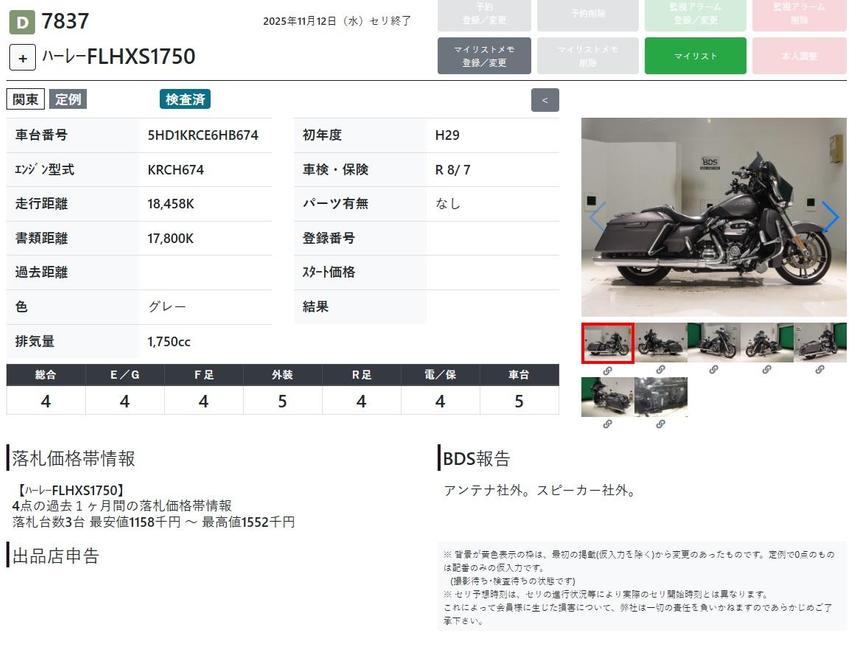
Task: Click link icon under fifth thumbnail
Action: click(x=820, y=370)
